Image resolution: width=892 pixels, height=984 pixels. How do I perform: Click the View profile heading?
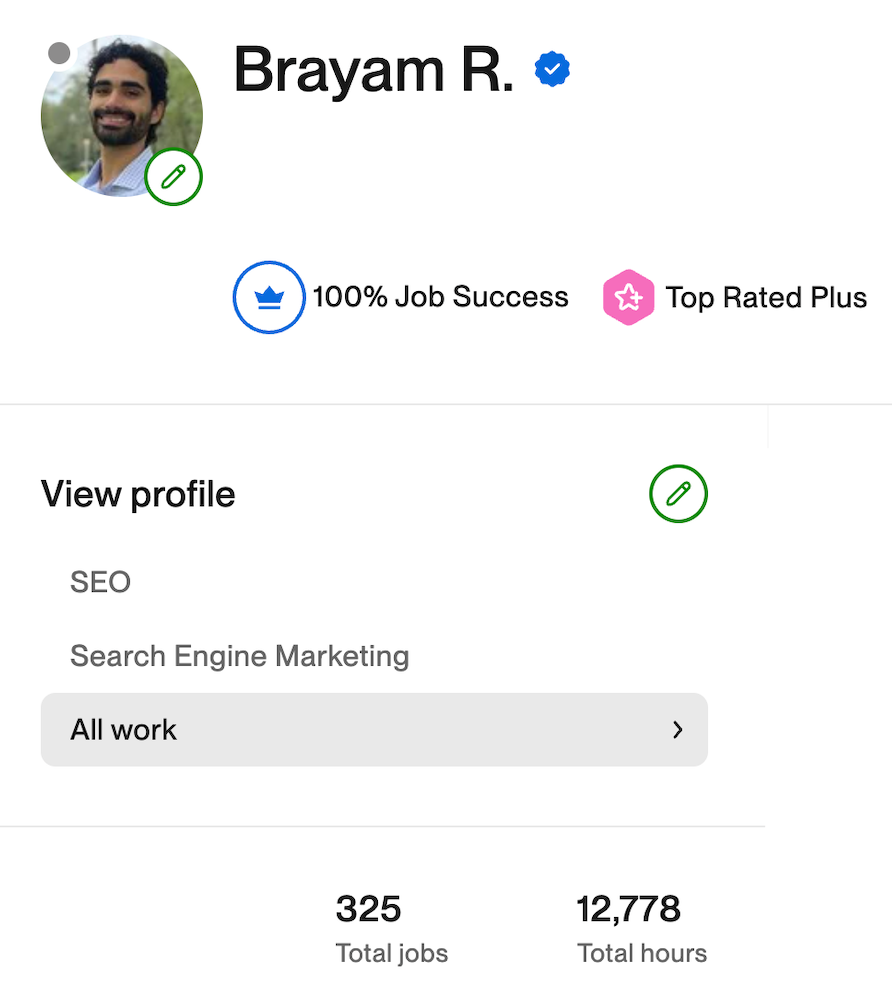coord(138,494)
